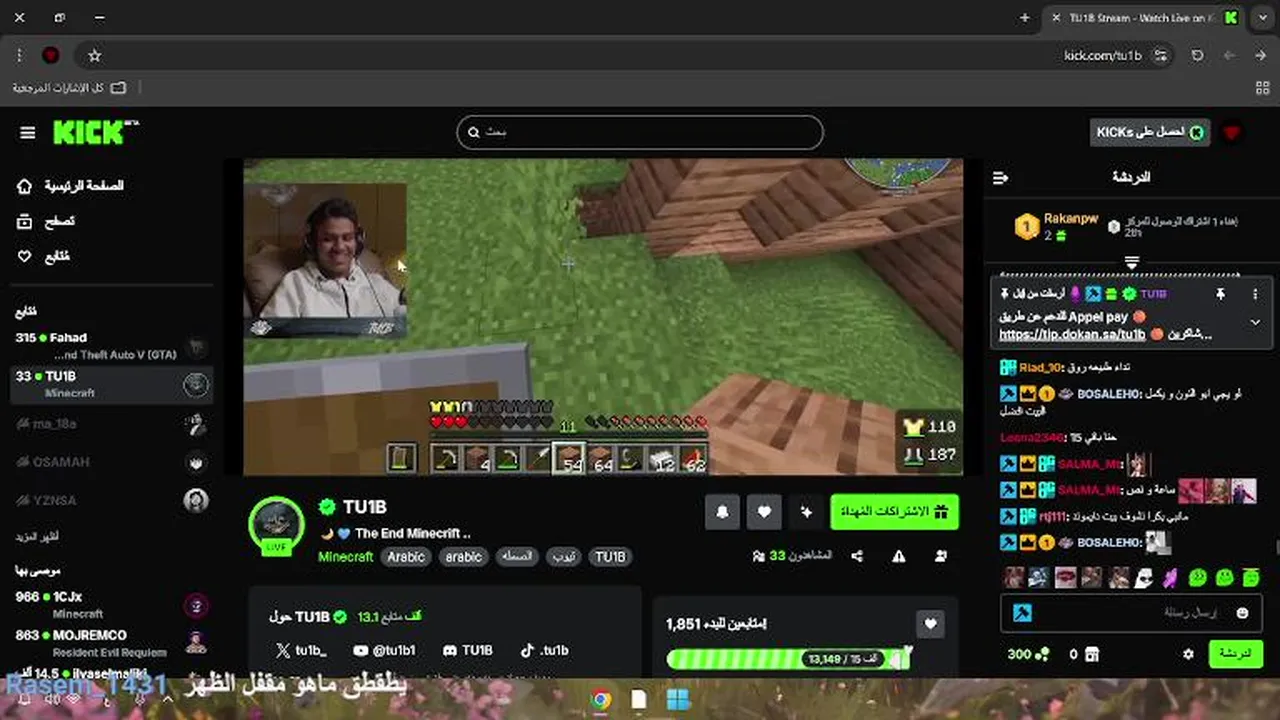Bookmark page with star icon
Image resolution: width=1280 pixels, height=720 pixels.
[x=94, y=56]
